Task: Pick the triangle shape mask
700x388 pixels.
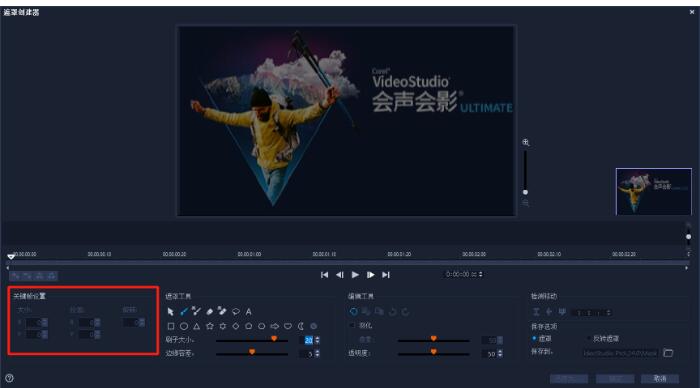Action: 196,326
